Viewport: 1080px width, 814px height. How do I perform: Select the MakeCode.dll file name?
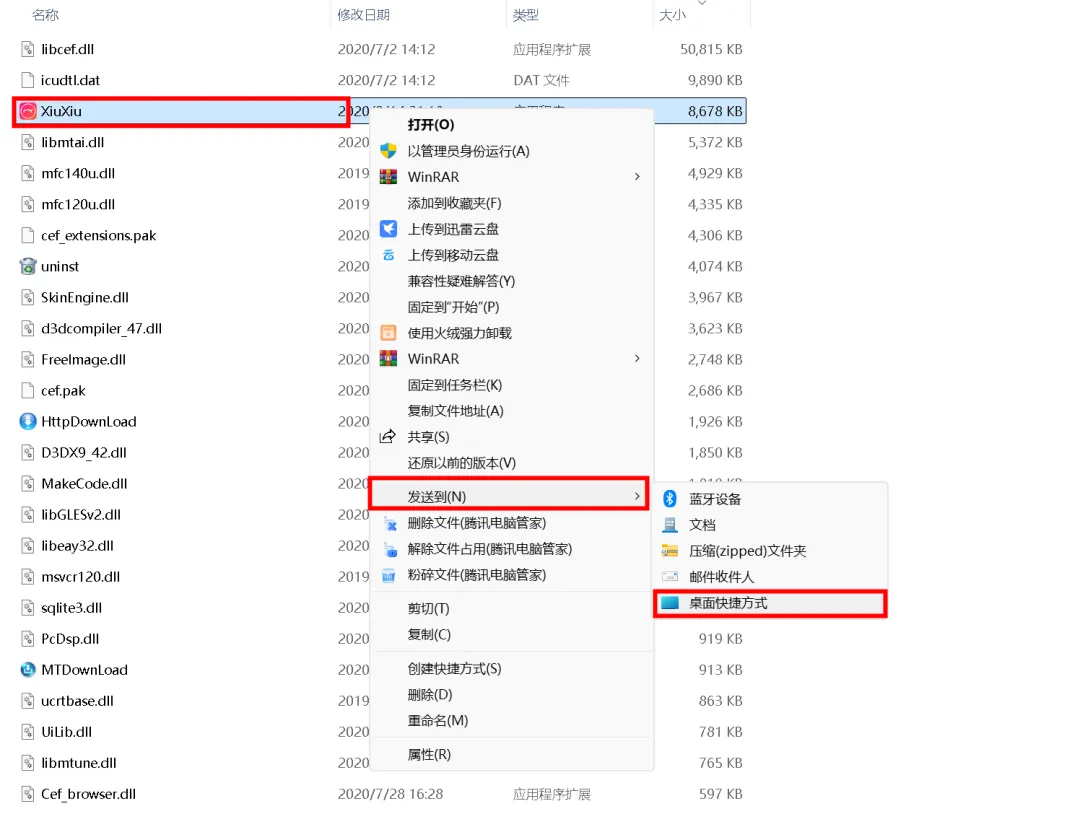[84, 483]
